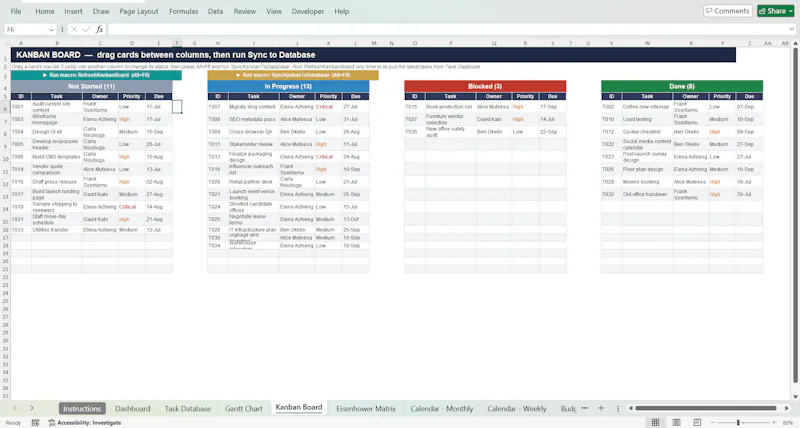Click next sheet tab arrow
This screenshot has height=428, width=800.
click(x=32, y=408)
